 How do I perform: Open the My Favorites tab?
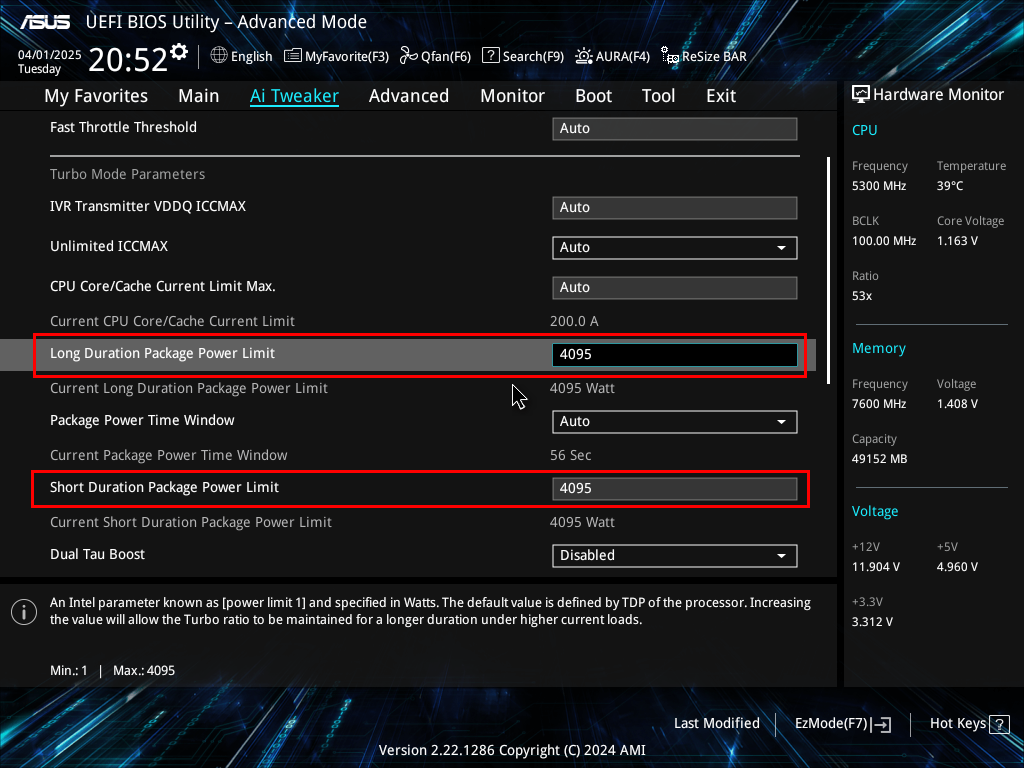pyautogui.click(x=96, y=96)
